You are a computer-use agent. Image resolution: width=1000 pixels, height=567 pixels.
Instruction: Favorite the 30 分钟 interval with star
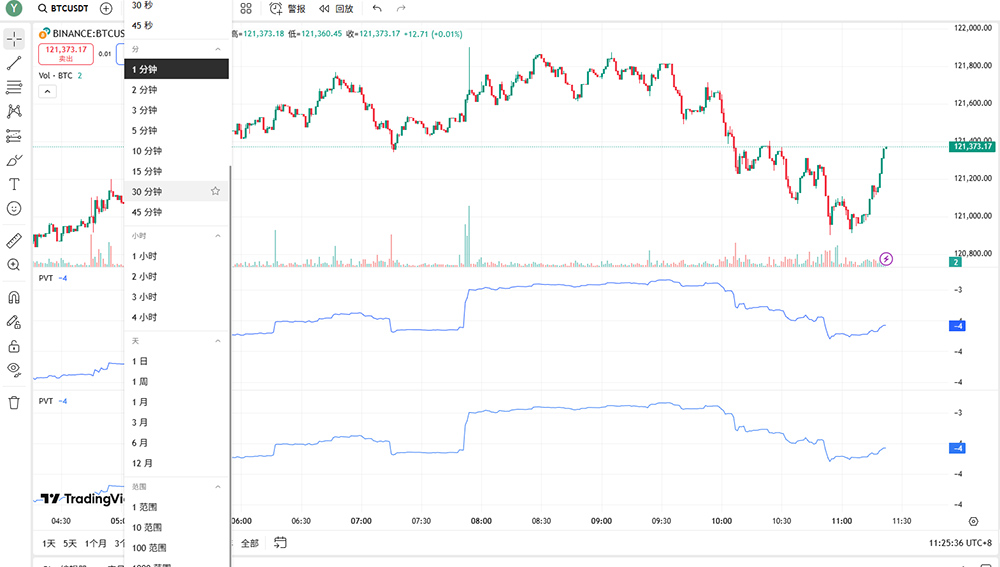click(215, 191)
